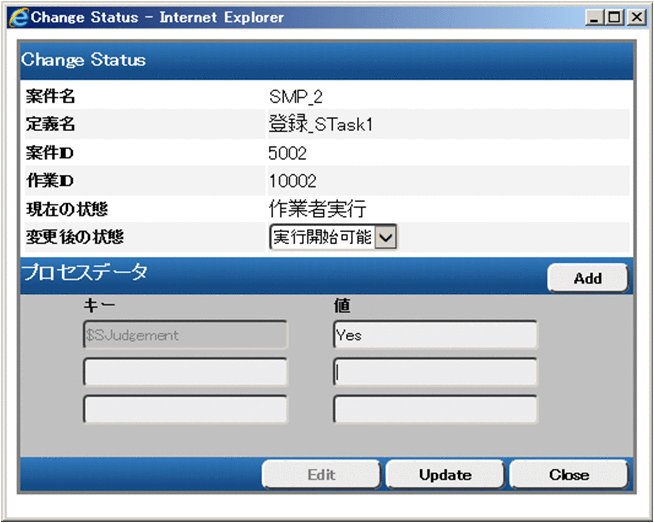Click the third row value field

click(435, 409)
